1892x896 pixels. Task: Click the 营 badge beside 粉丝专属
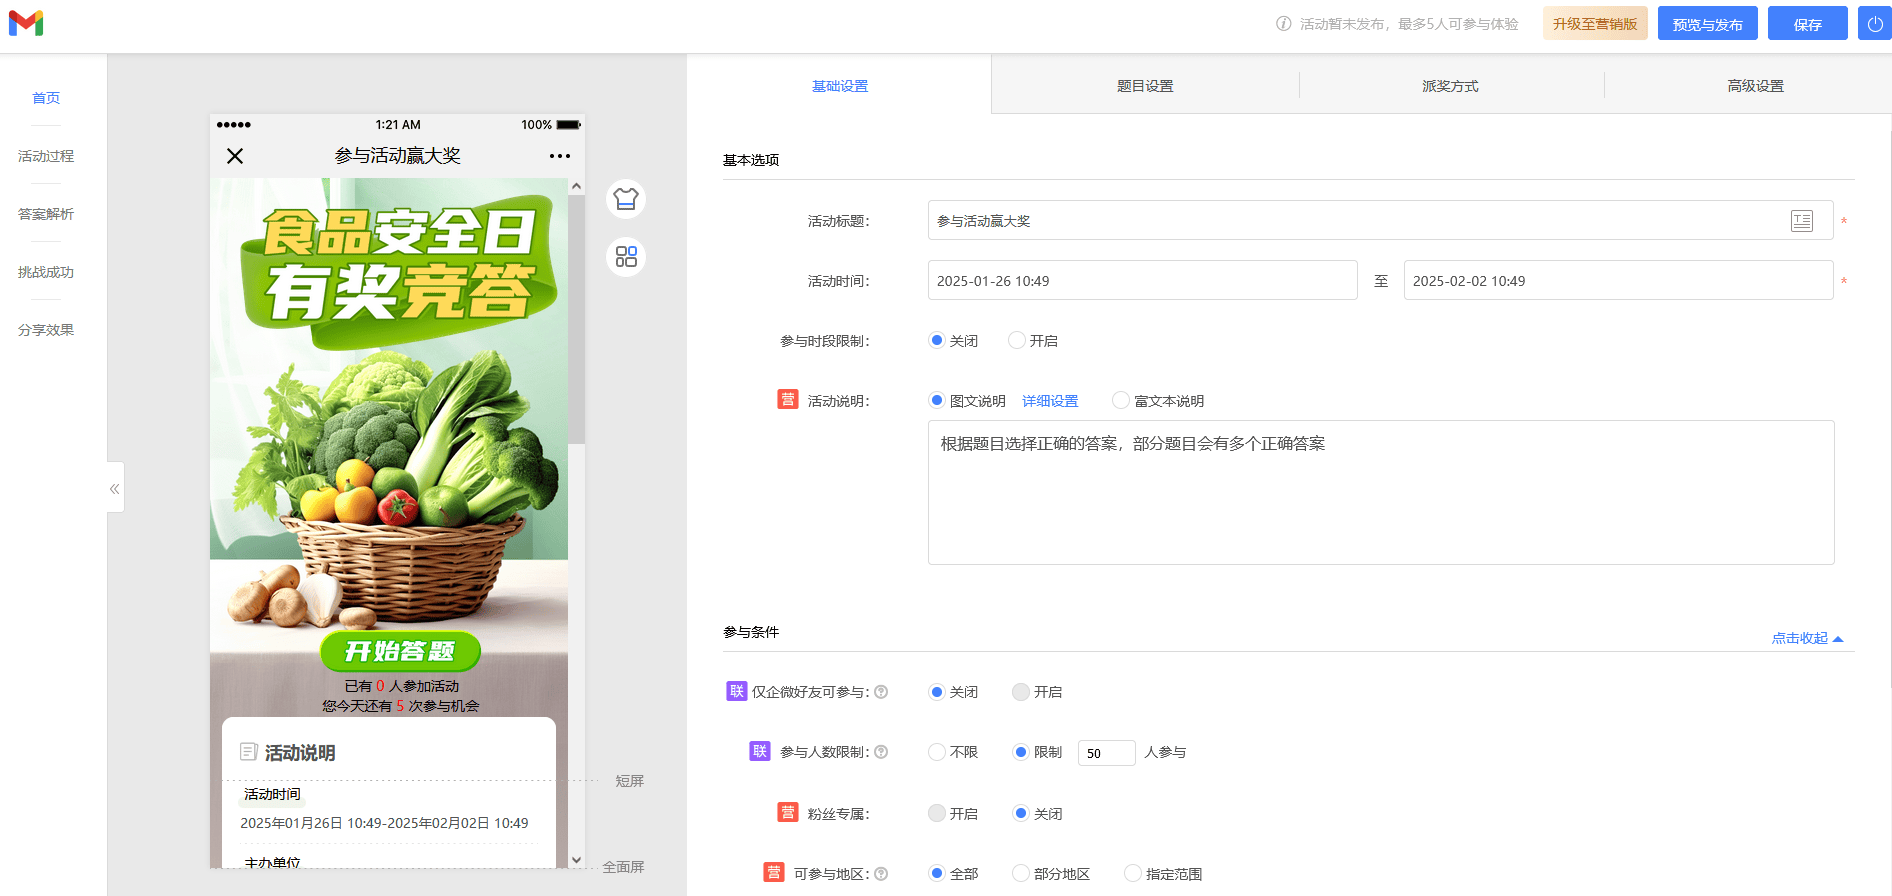(788, 813)
